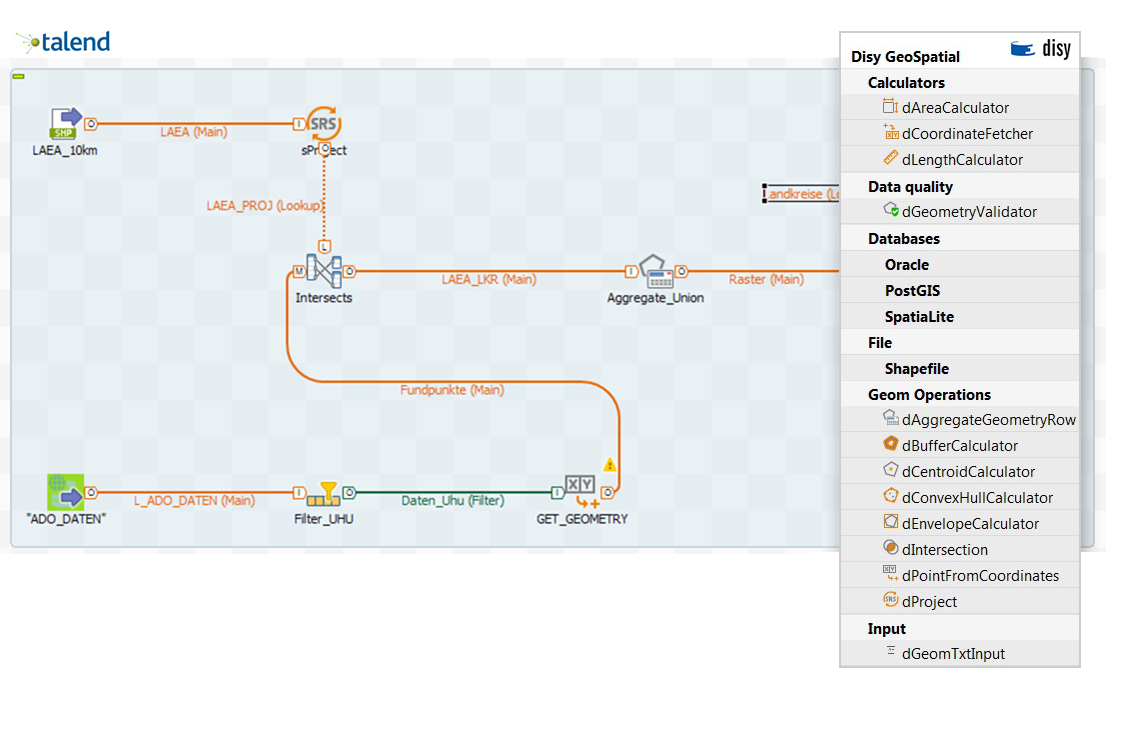Select the GET_GEOMETRY XY component icon
The height and width of the screenshot is (737, 1134).
point(581,492)
